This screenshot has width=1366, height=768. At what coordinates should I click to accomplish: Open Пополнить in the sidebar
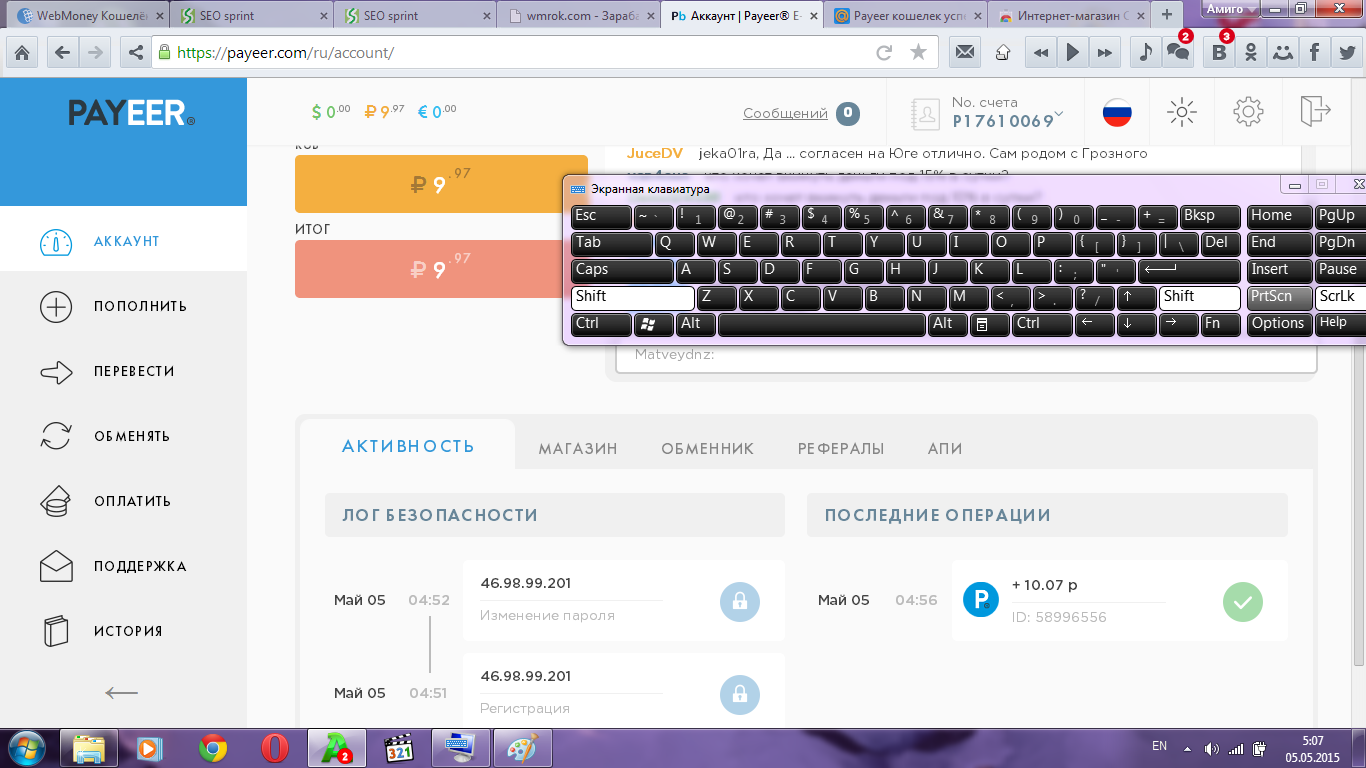(123, 306)
